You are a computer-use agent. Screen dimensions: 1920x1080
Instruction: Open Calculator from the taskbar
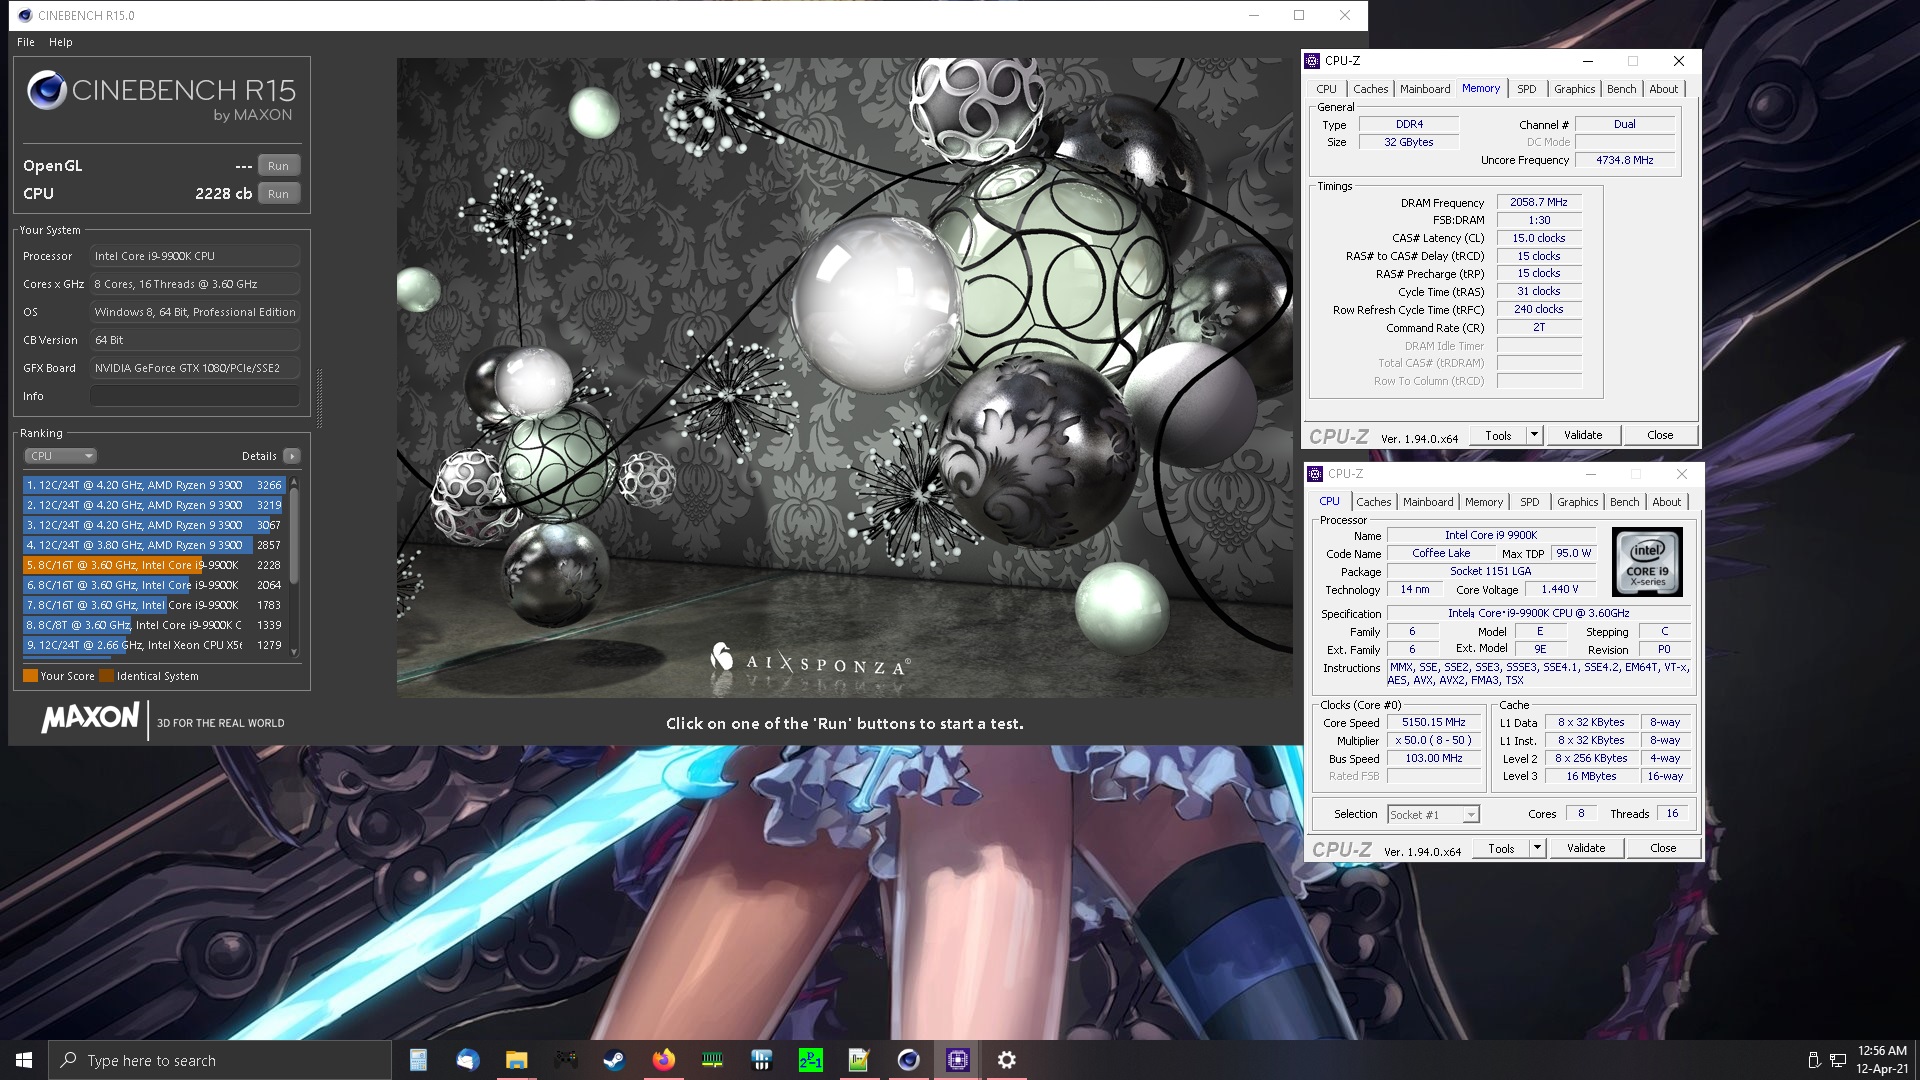[418, 1060]
